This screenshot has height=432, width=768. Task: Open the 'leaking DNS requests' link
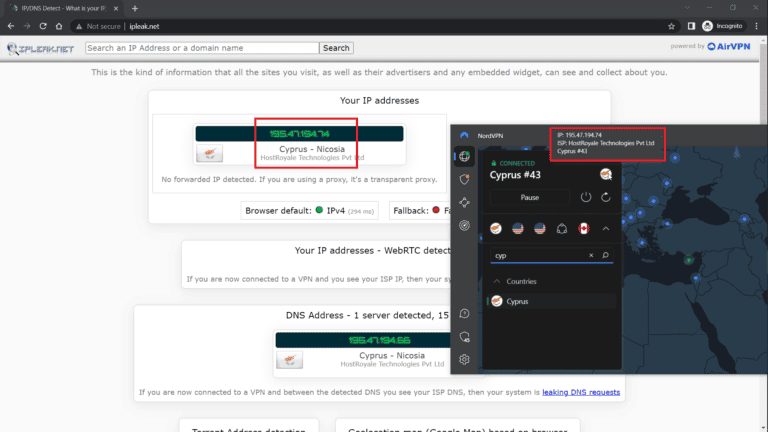(581, 392)
